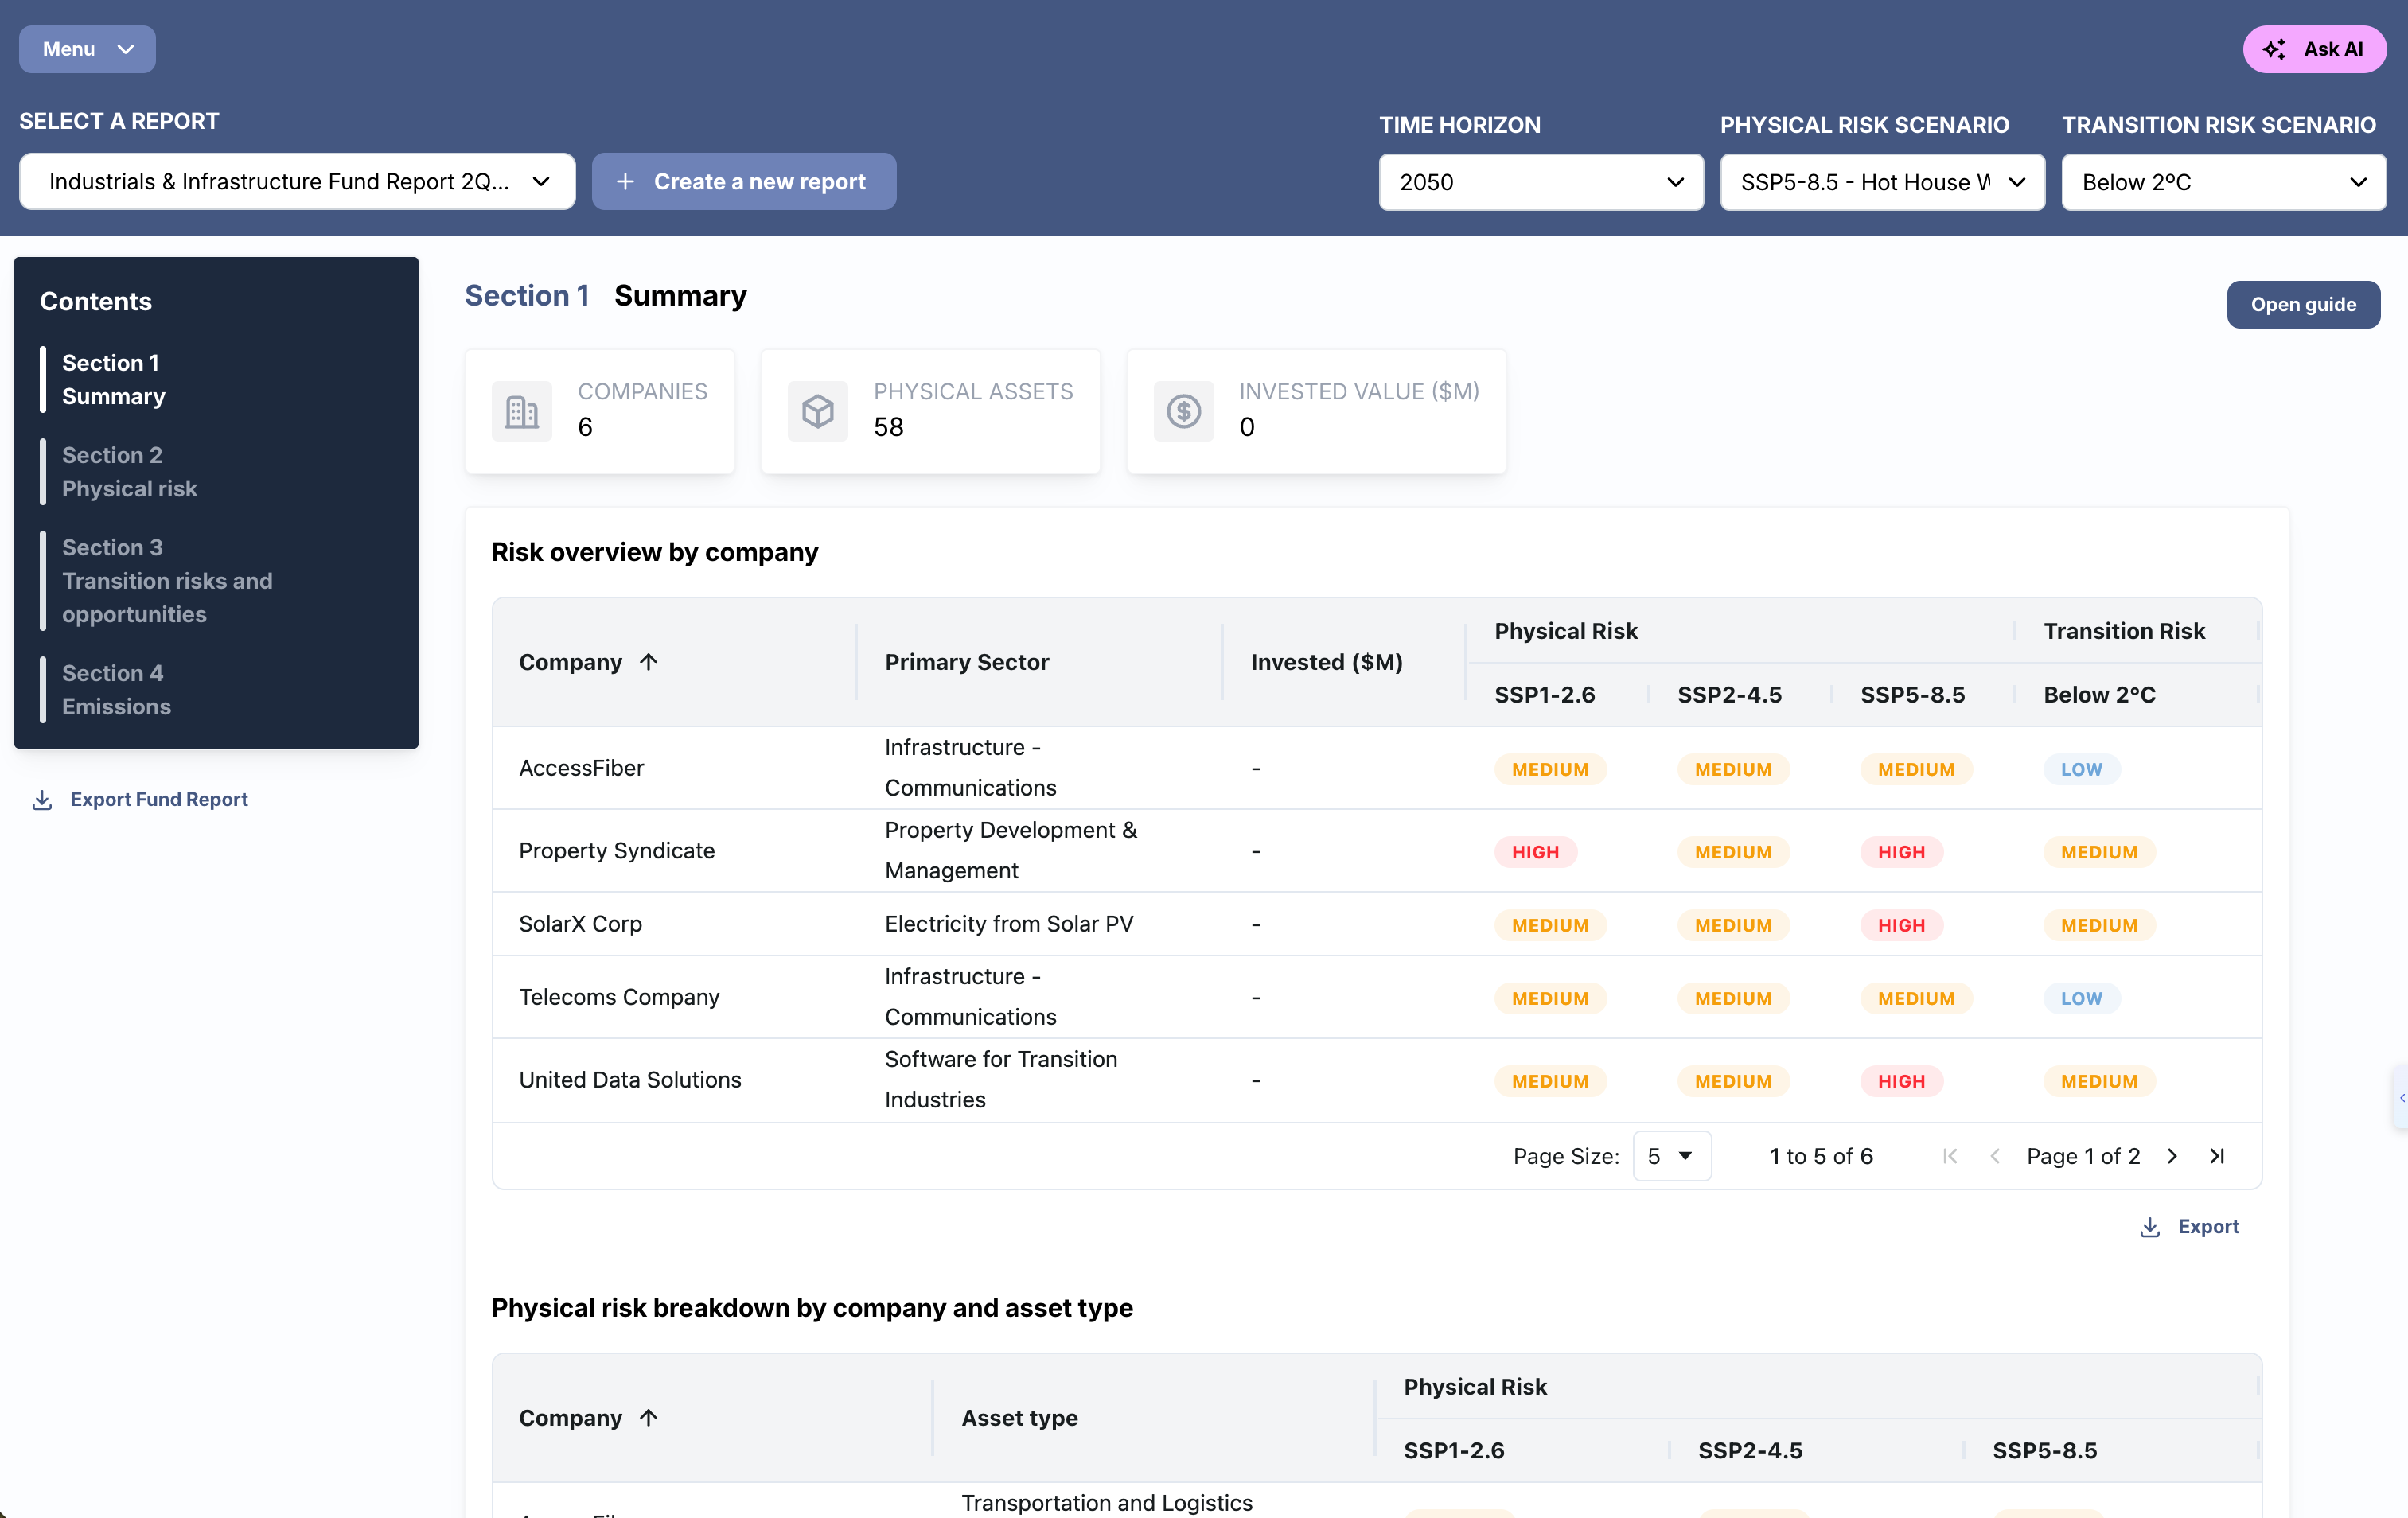
Task: Open the Time Horizon 2050 dropdown
Action: (x=1540, y=182)
